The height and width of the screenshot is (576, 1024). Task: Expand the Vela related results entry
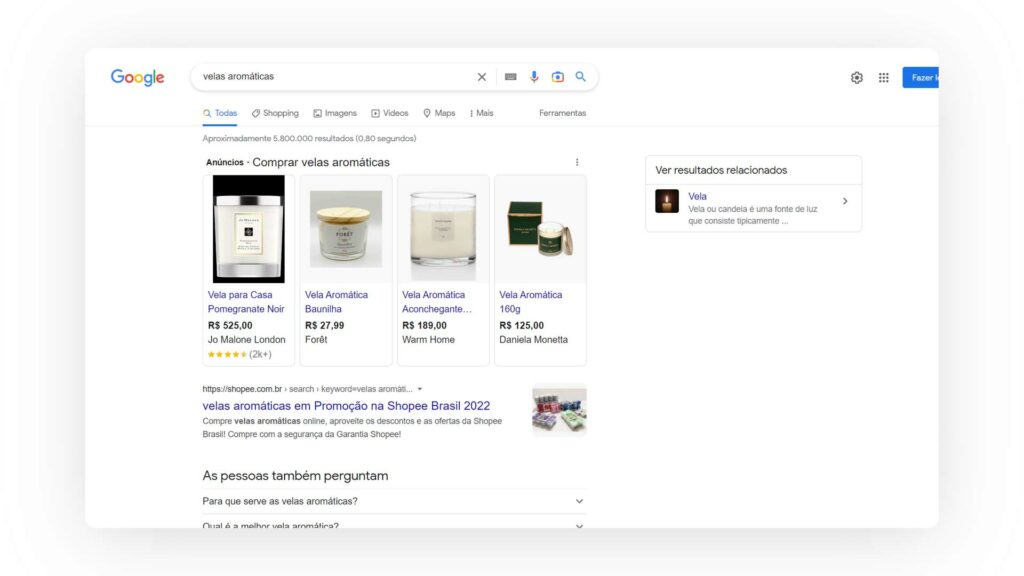(x=845, y=201)
